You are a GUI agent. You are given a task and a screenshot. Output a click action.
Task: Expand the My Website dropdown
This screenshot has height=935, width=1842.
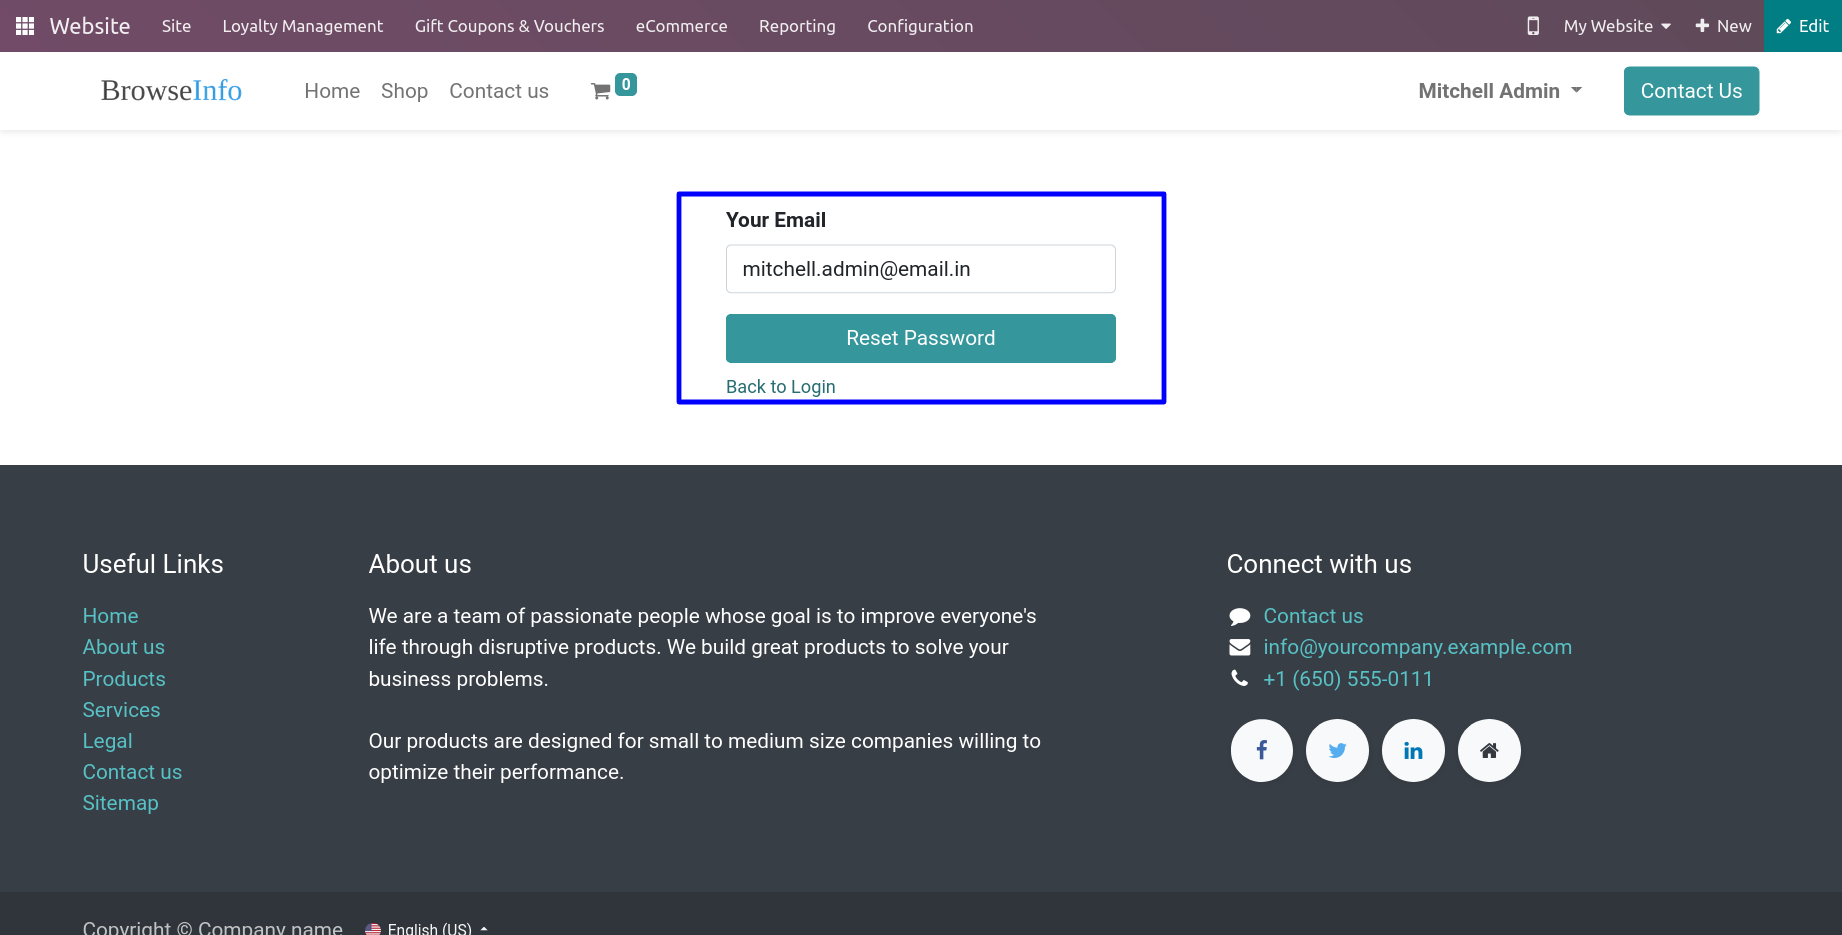coord(1617,26)
